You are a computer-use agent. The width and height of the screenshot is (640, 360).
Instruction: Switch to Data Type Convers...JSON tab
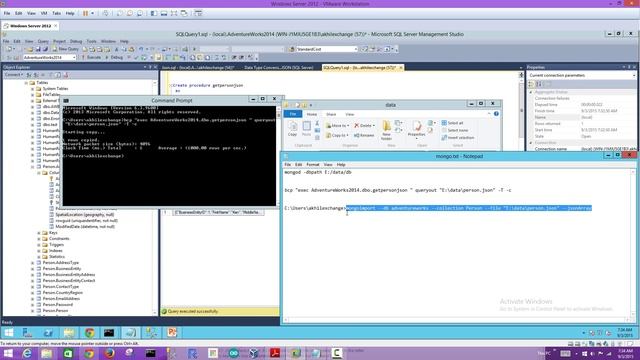279,67
